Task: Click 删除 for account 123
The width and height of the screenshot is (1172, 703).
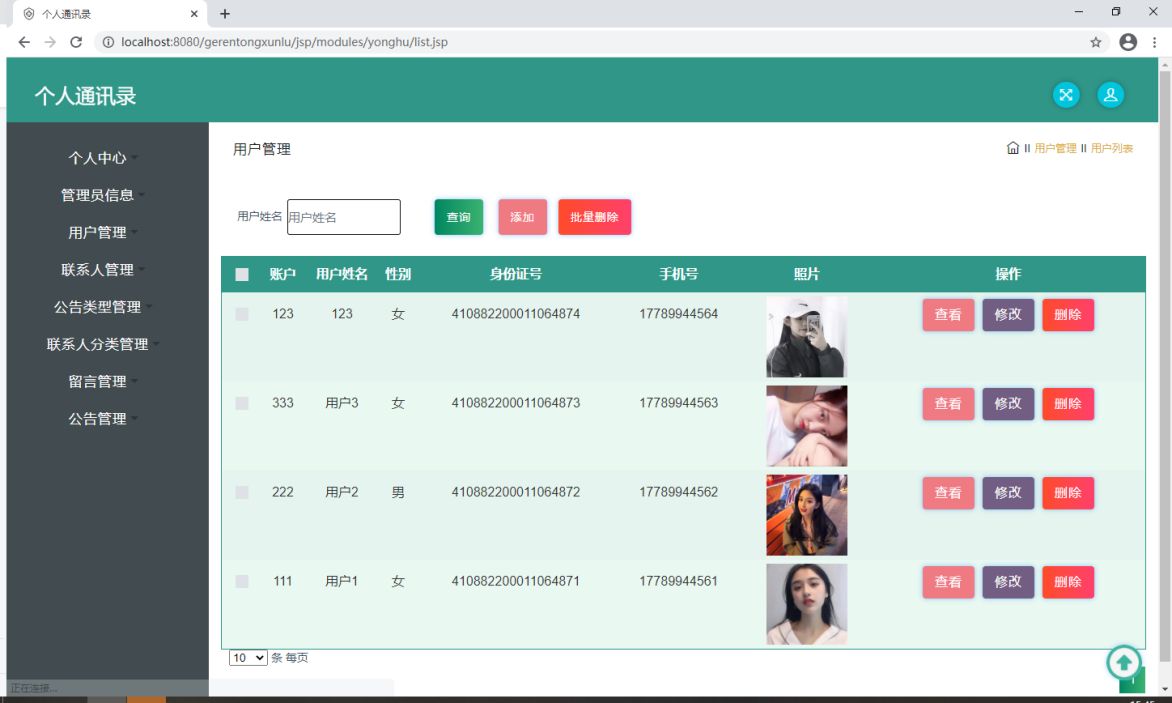Action: tap(1067, 315)
